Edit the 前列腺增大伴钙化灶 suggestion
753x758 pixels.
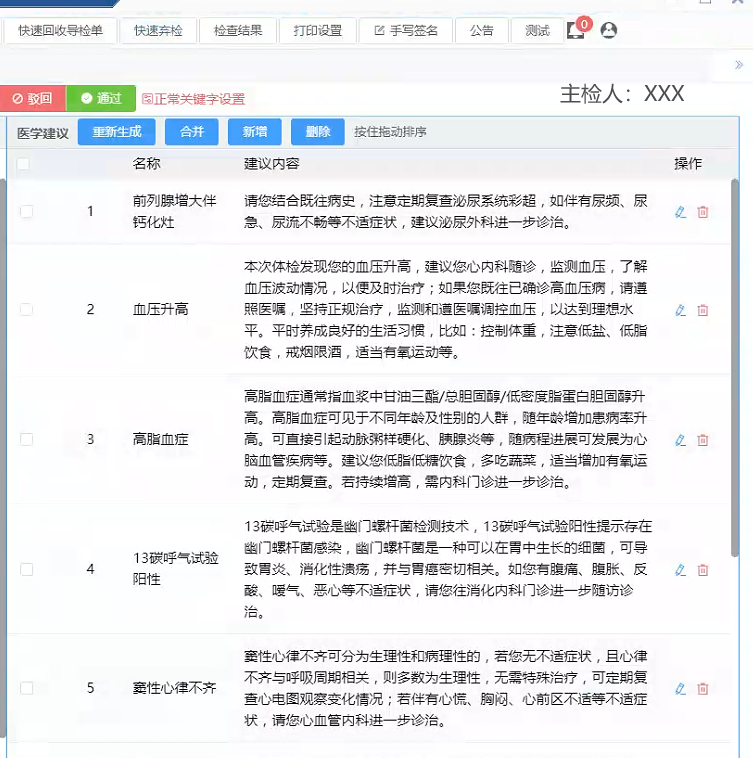click(681, 212)
